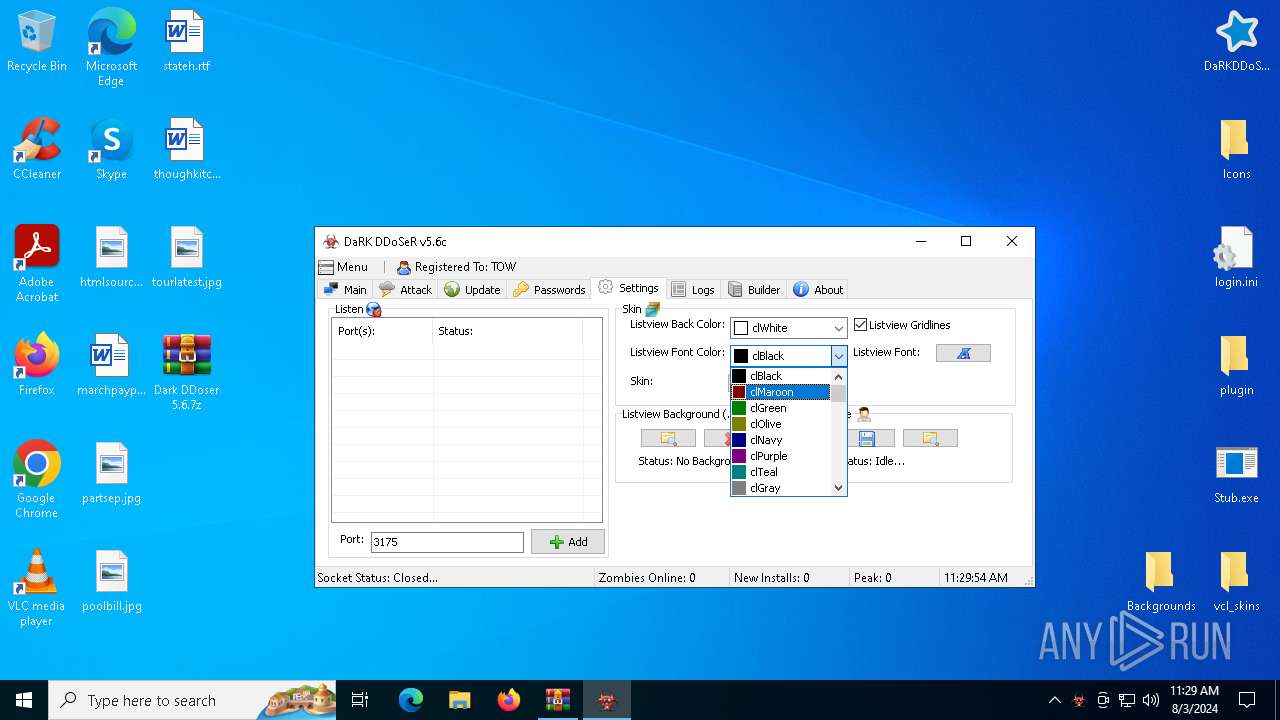Open the notification center icon

(x=1247, y=700)
